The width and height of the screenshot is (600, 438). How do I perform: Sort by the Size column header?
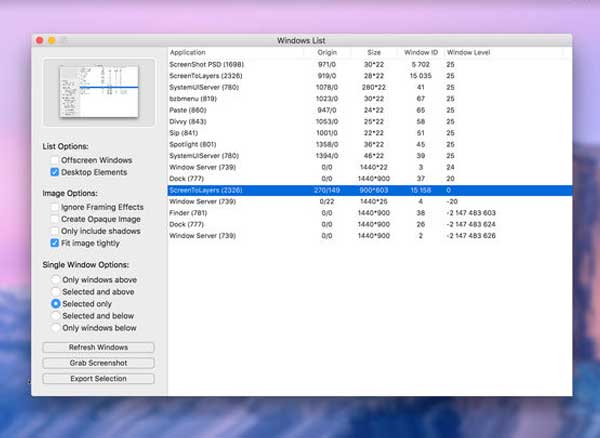click(x=374, y=52)
